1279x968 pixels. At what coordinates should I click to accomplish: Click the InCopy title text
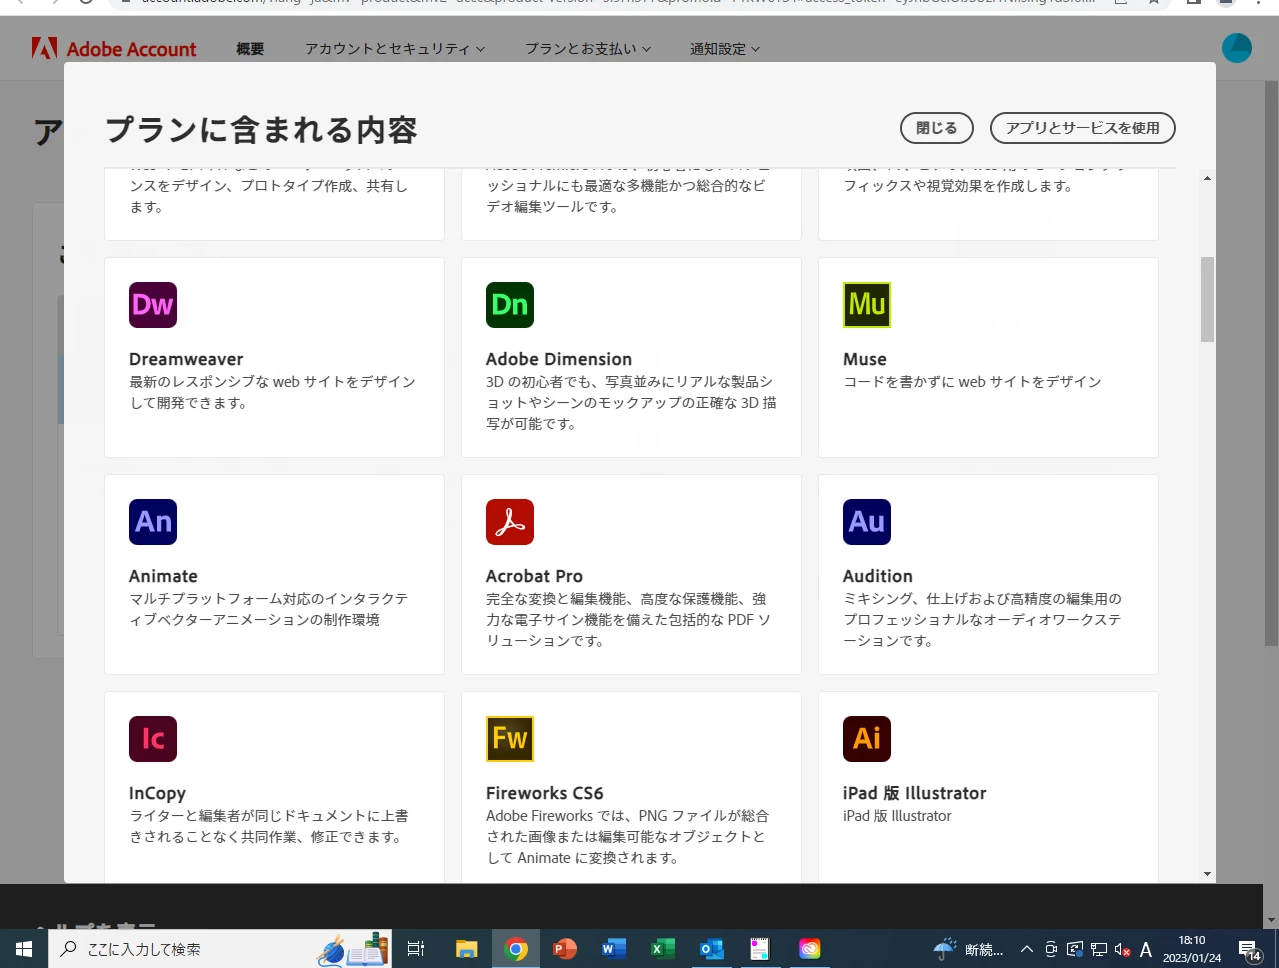[157, 793]
